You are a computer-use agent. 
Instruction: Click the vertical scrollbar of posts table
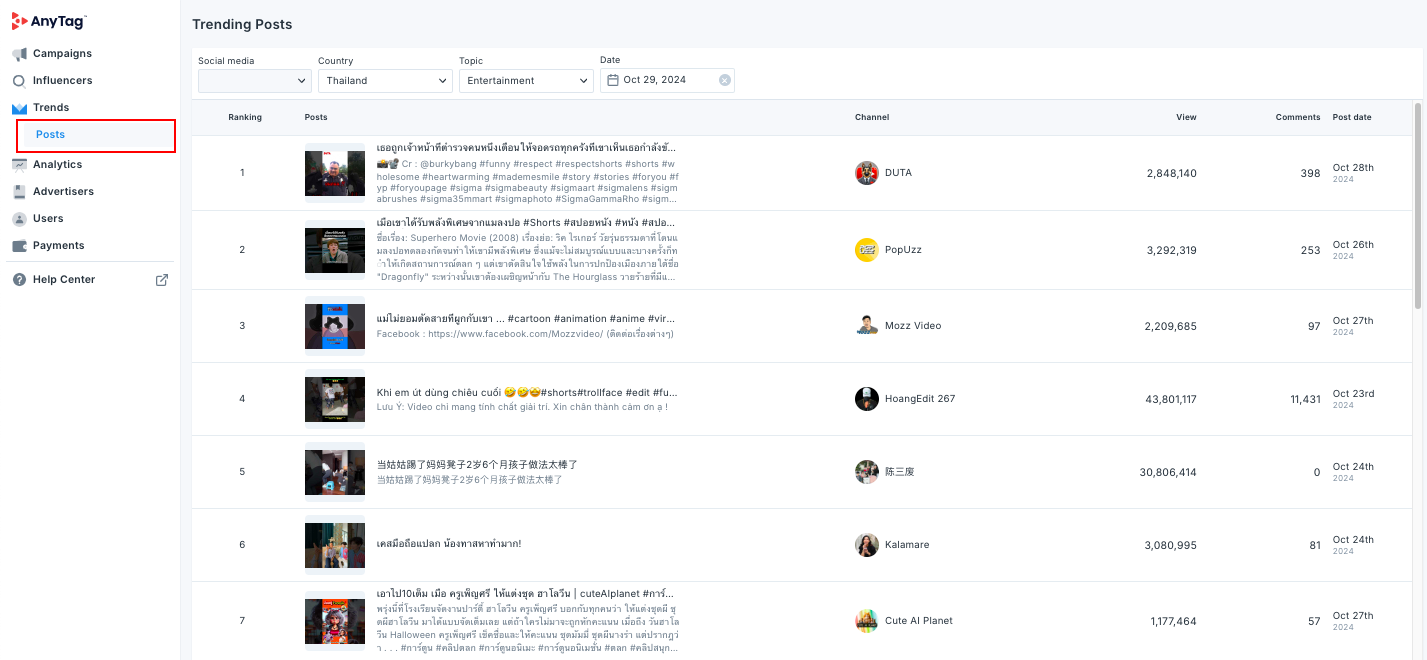pos(1417,205)
